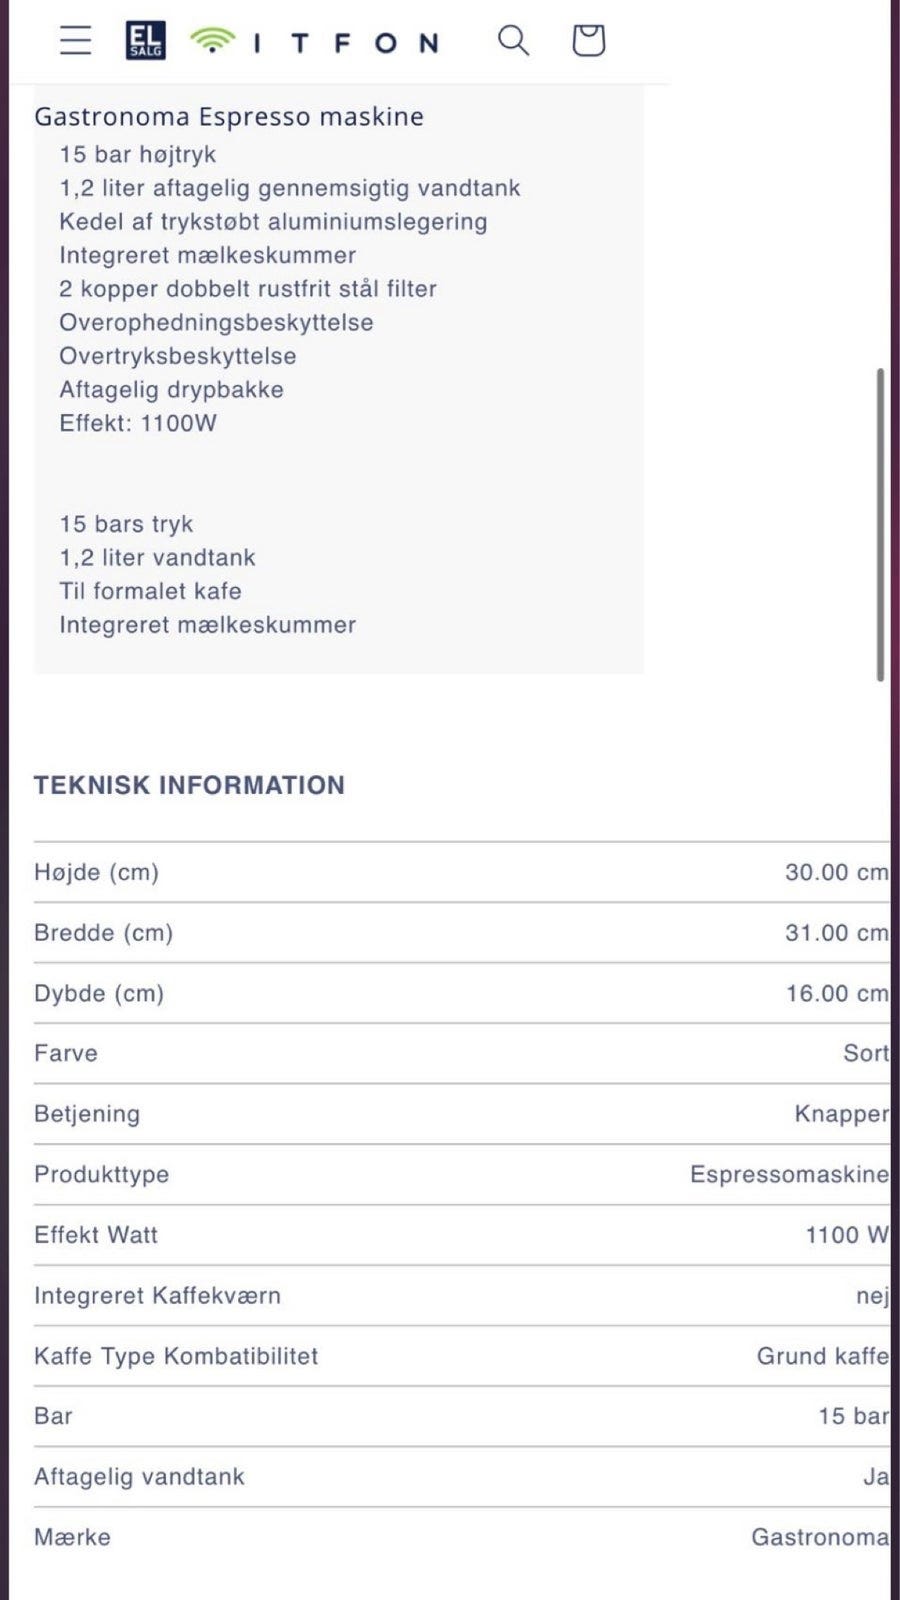The height and width of the screenshot is (1600, 900).
Task: Click the Aftagelig vandtank row label
Action: (x=139, y=1477)
